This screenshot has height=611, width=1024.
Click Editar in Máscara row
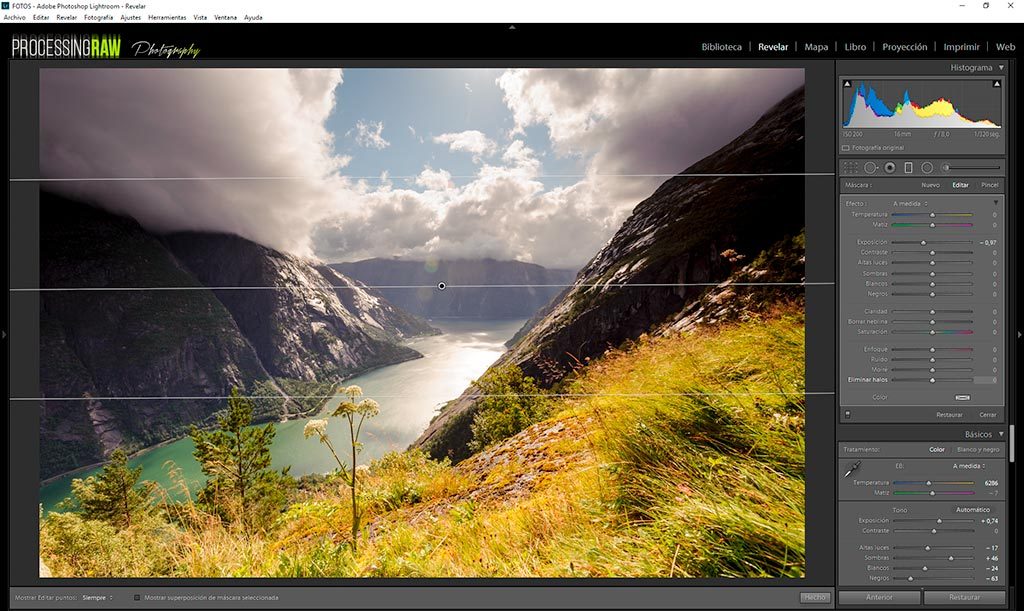[x=960, y=185]
